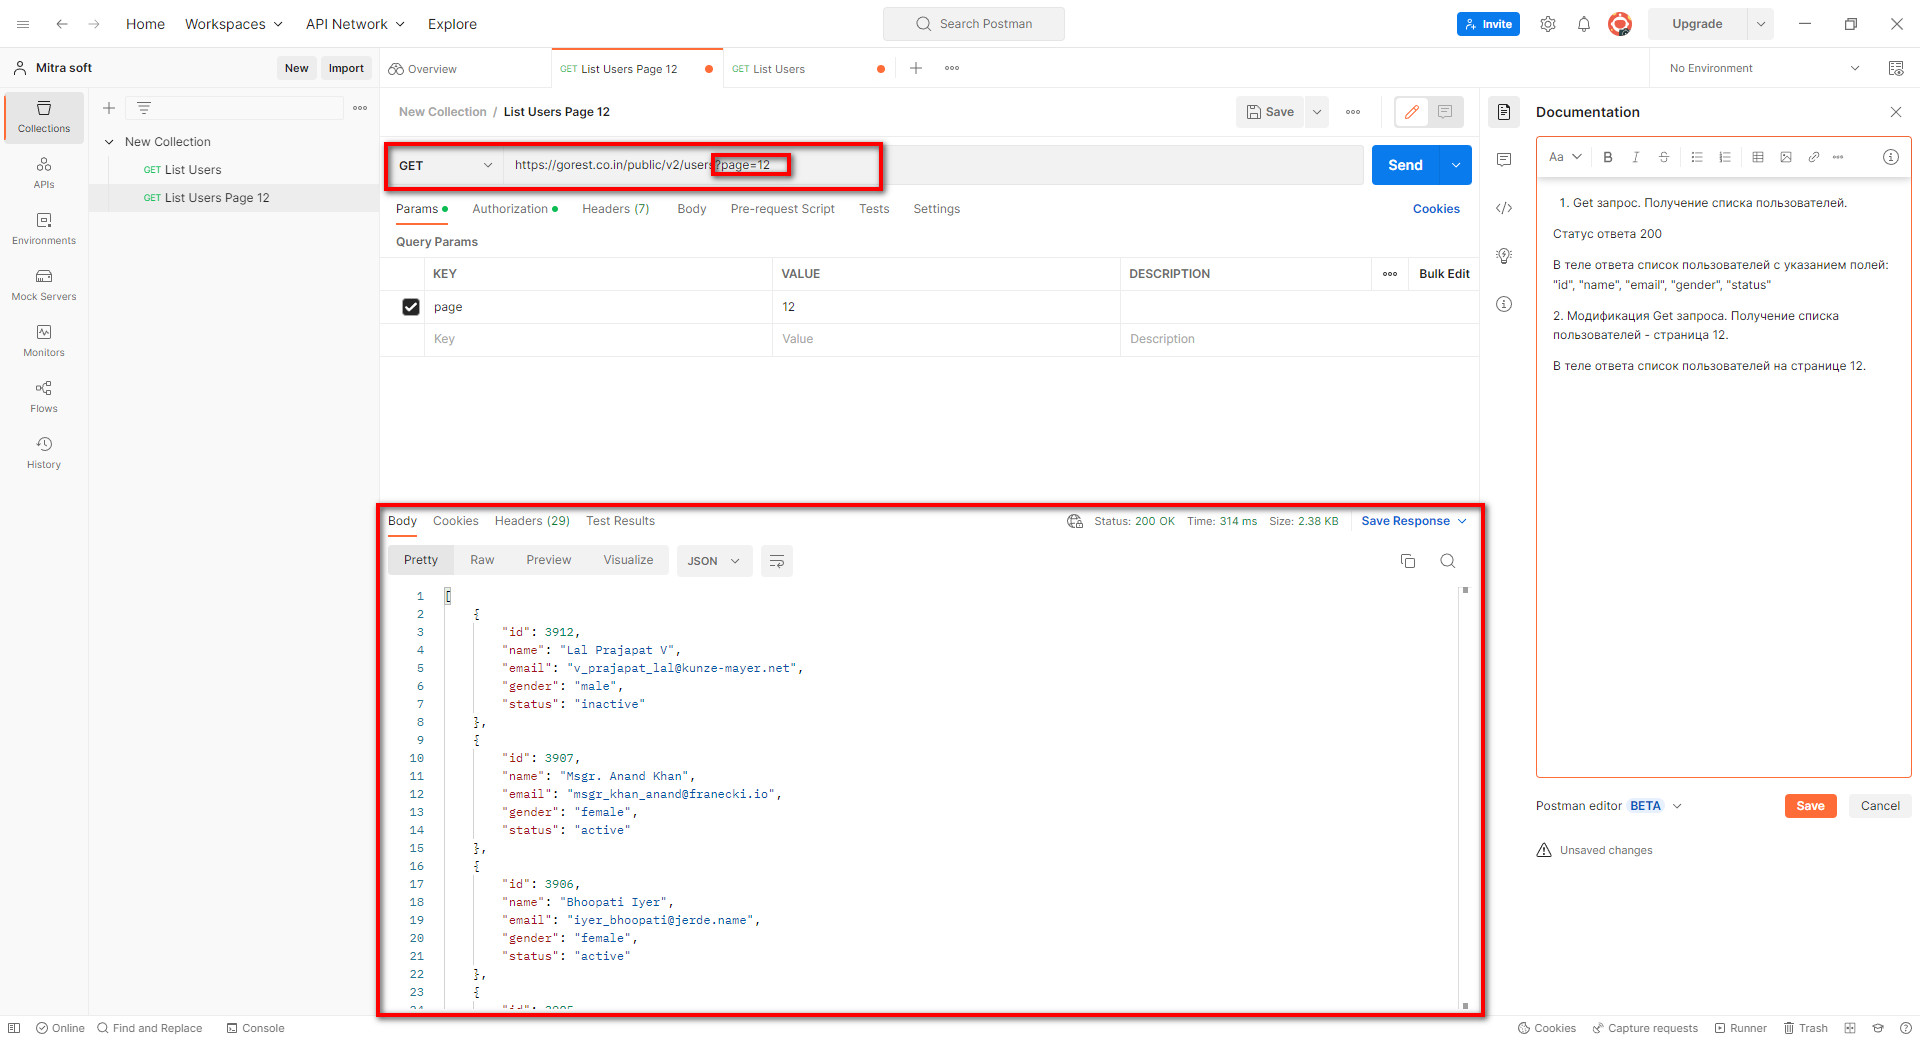Focus the Search Postman field

974,24
